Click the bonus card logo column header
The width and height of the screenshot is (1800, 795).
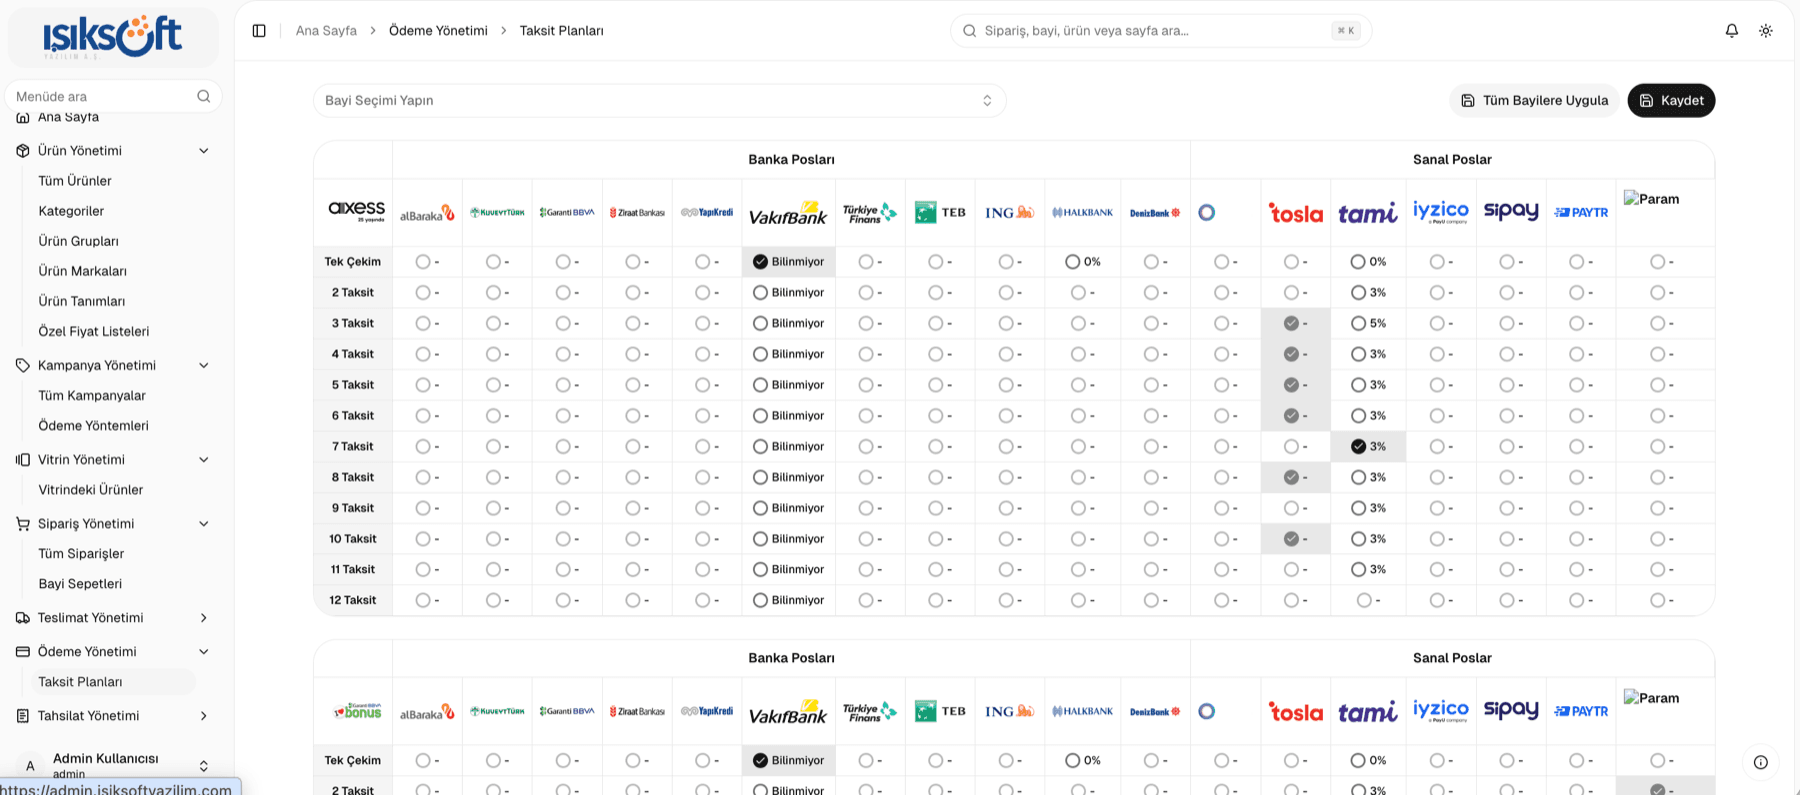[x=357, y=711]
